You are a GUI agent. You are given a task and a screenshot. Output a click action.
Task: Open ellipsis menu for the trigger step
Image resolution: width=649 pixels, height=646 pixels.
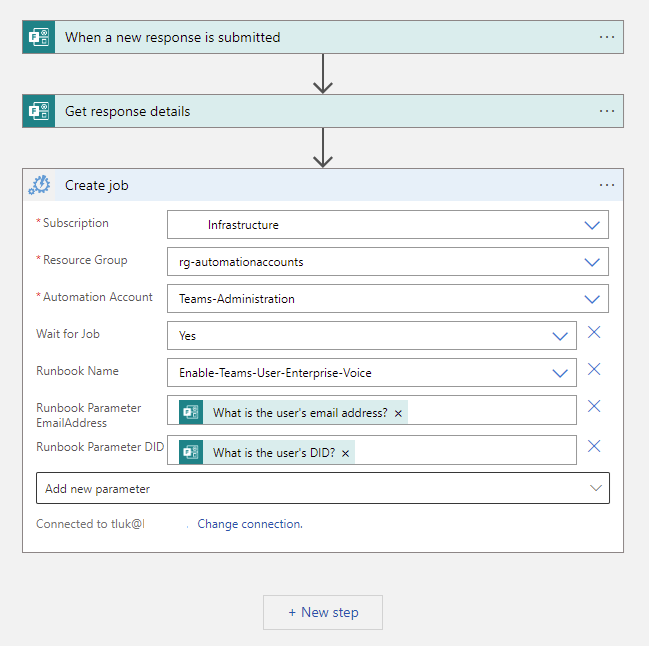(607, 37)
